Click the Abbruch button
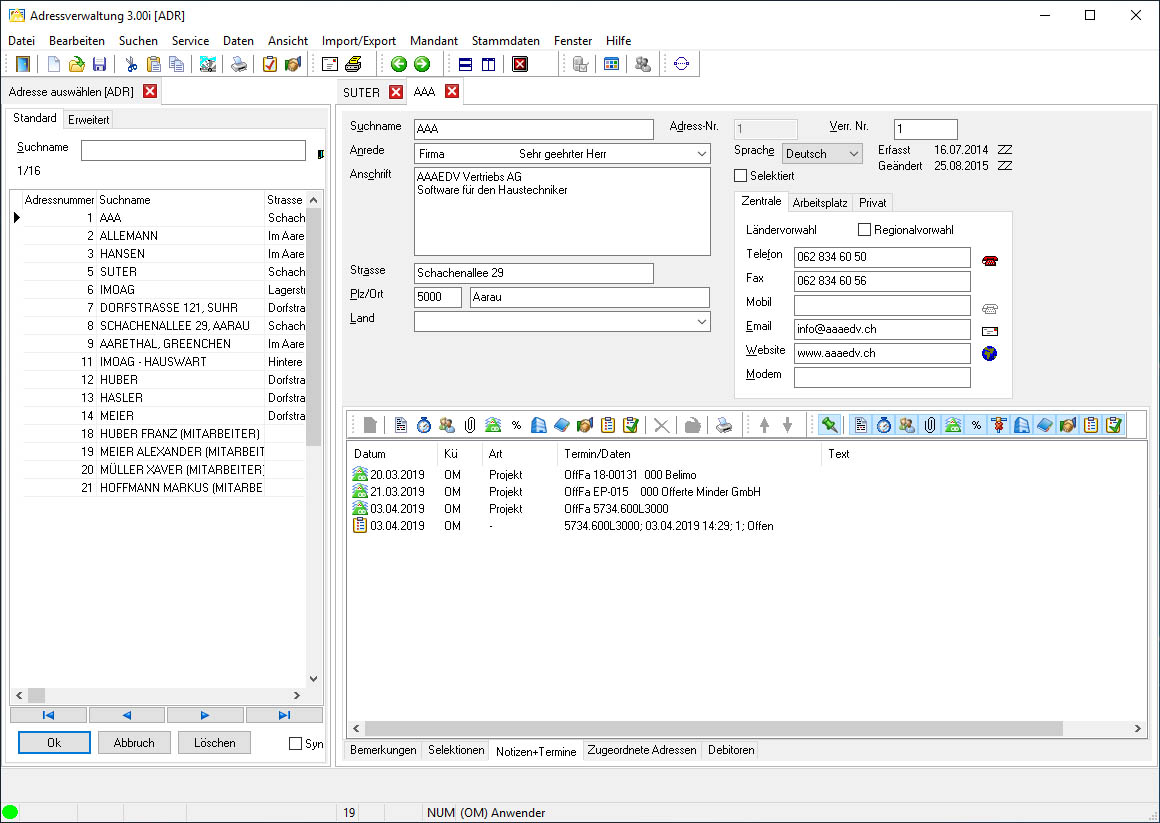Image resolution: width=1160 pixels, height=823 pixels. click(x=134, y=743)
